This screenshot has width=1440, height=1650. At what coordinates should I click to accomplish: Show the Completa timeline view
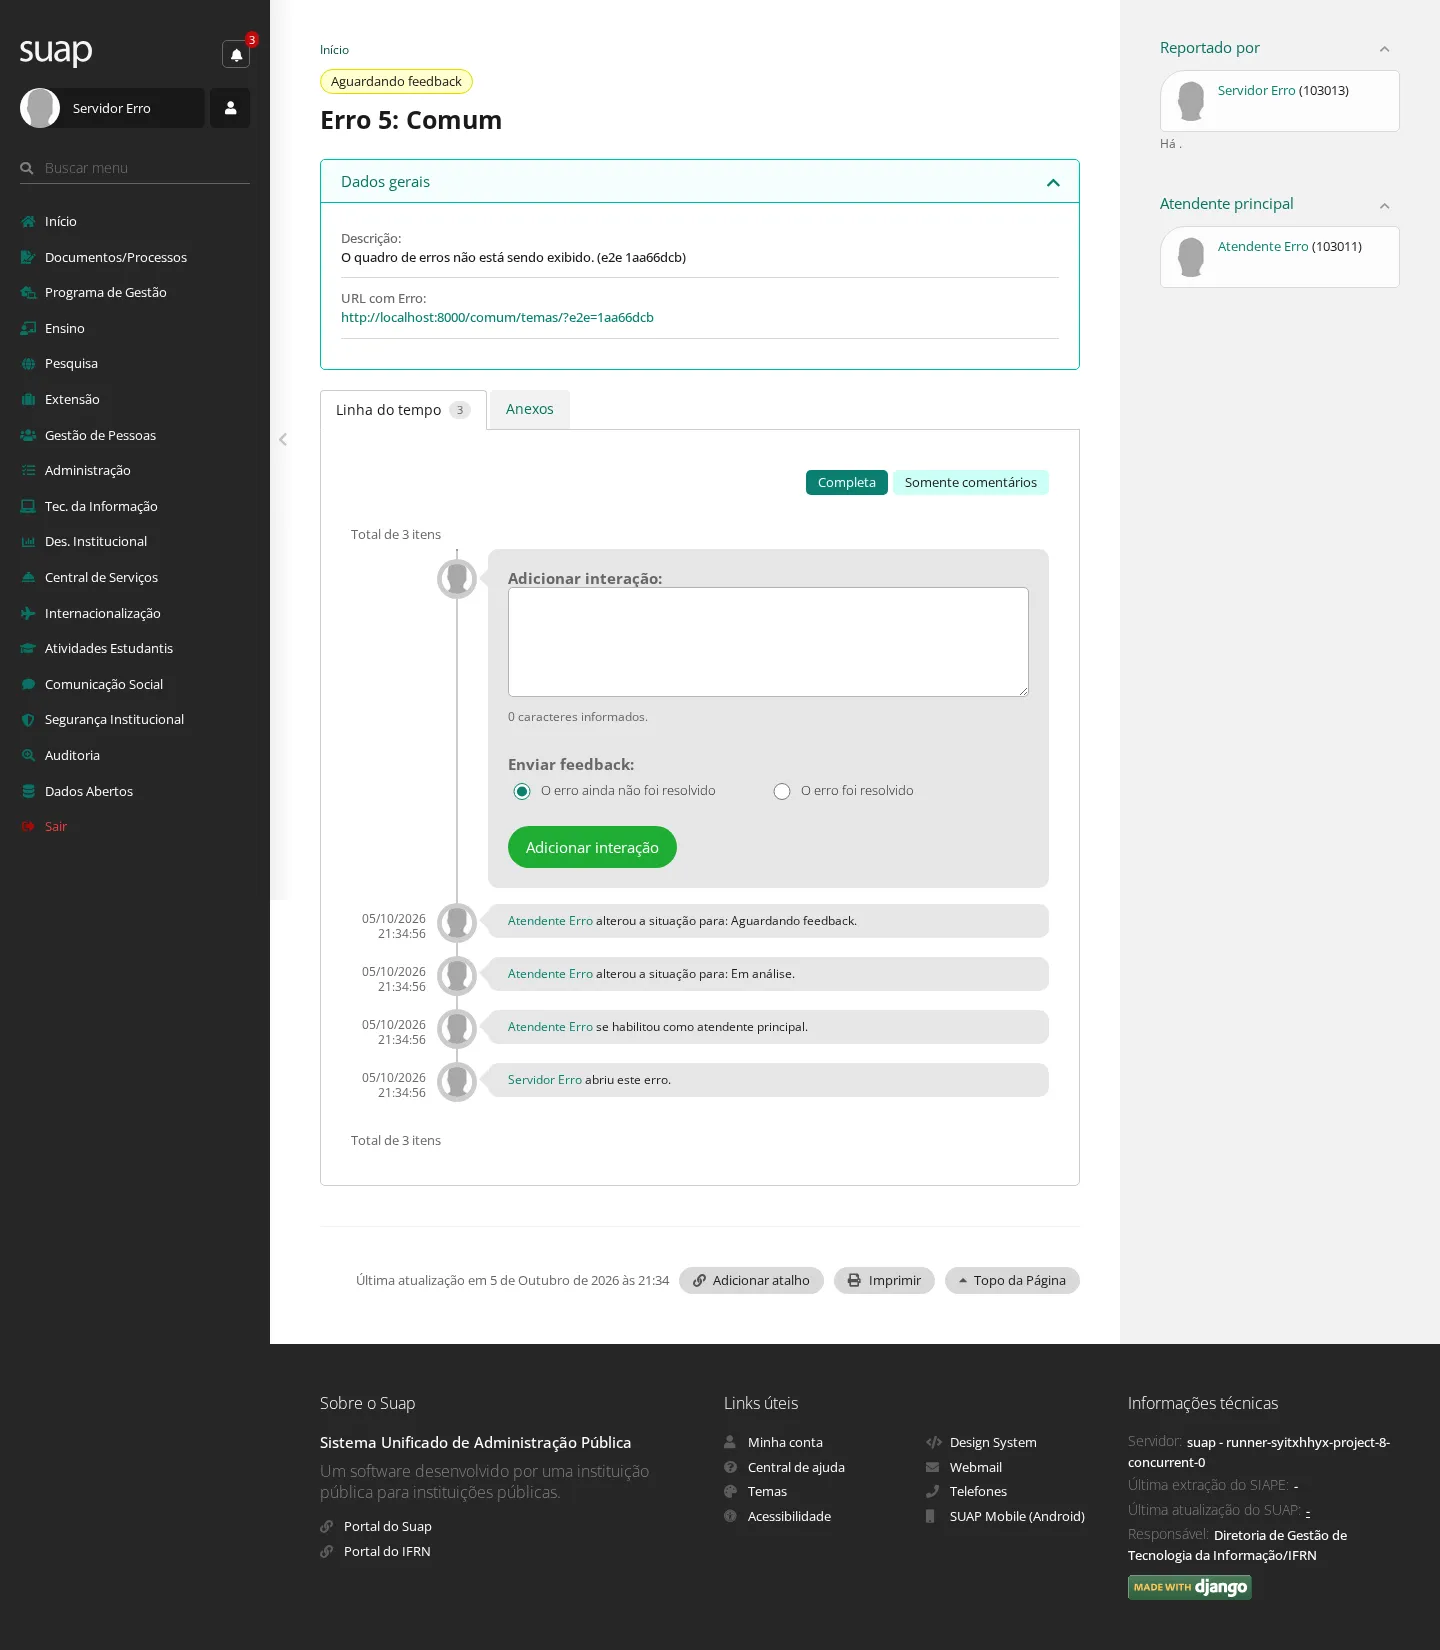(x=847, y=483)
